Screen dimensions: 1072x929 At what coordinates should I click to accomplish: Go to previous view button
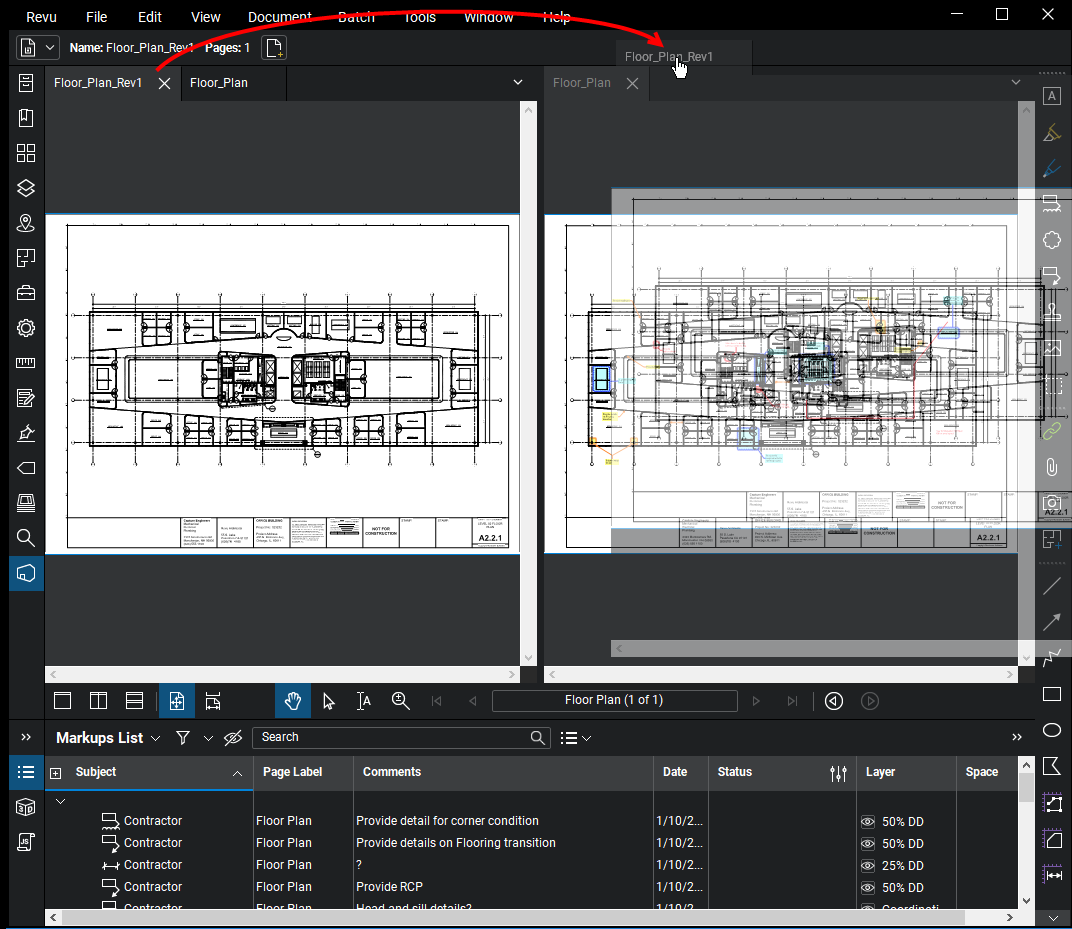833,701
